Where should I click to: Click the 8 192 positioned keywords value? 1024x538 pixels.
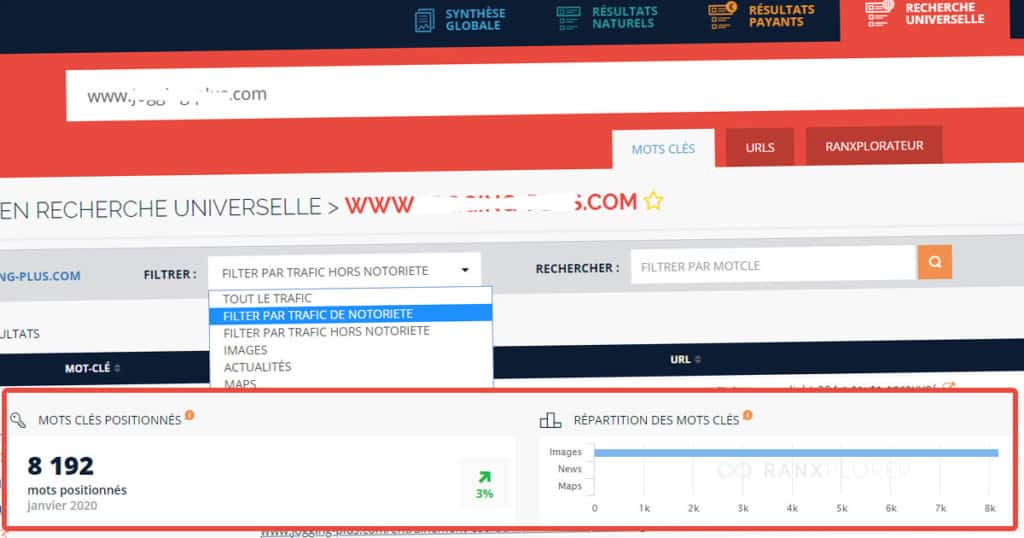point(61,466)
